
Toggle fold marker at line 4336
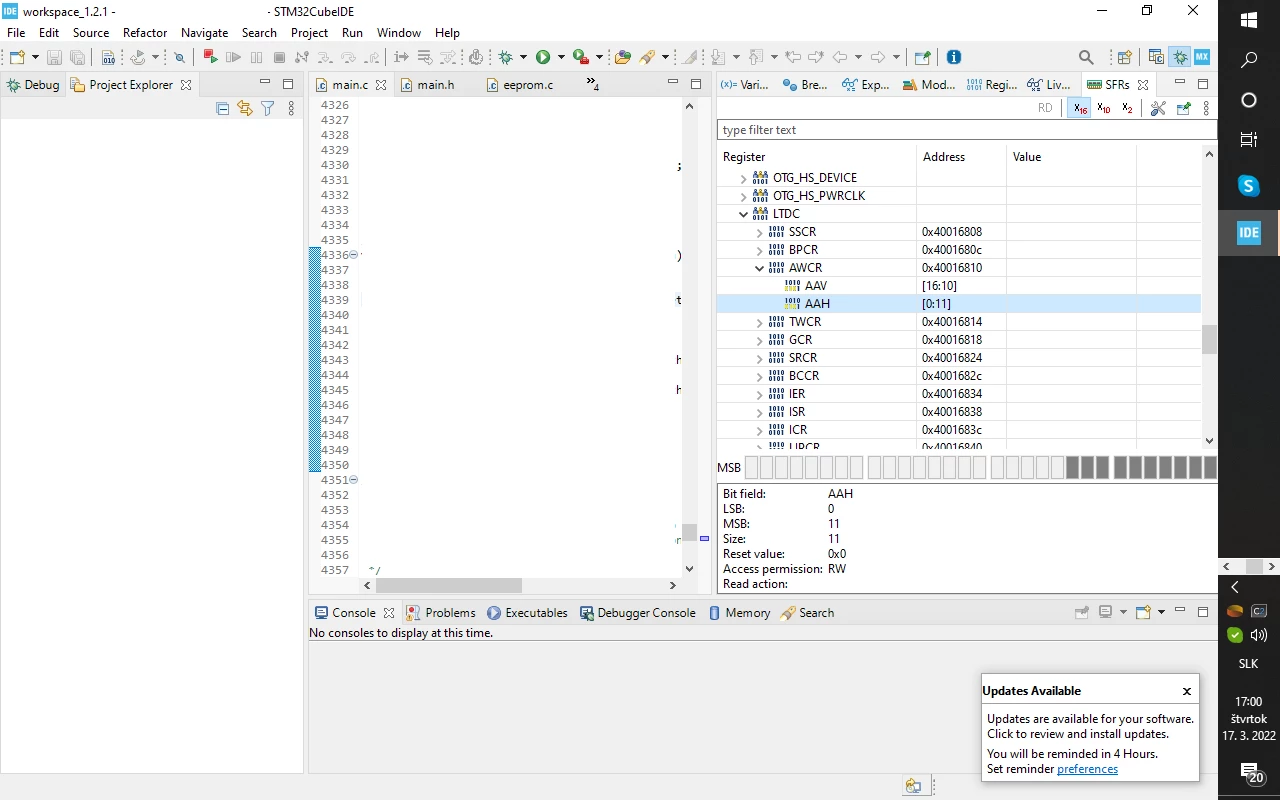point(353,255)
